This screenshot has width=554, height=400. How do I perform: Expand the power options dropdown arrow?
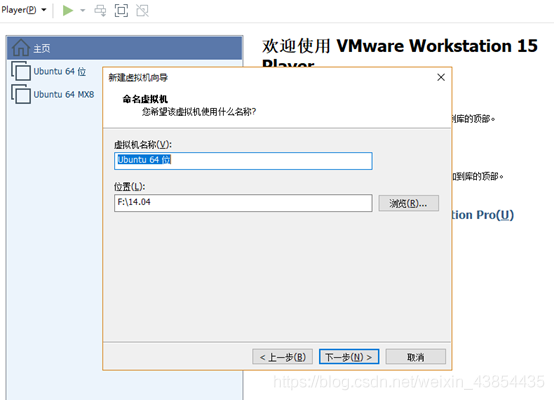83,10
